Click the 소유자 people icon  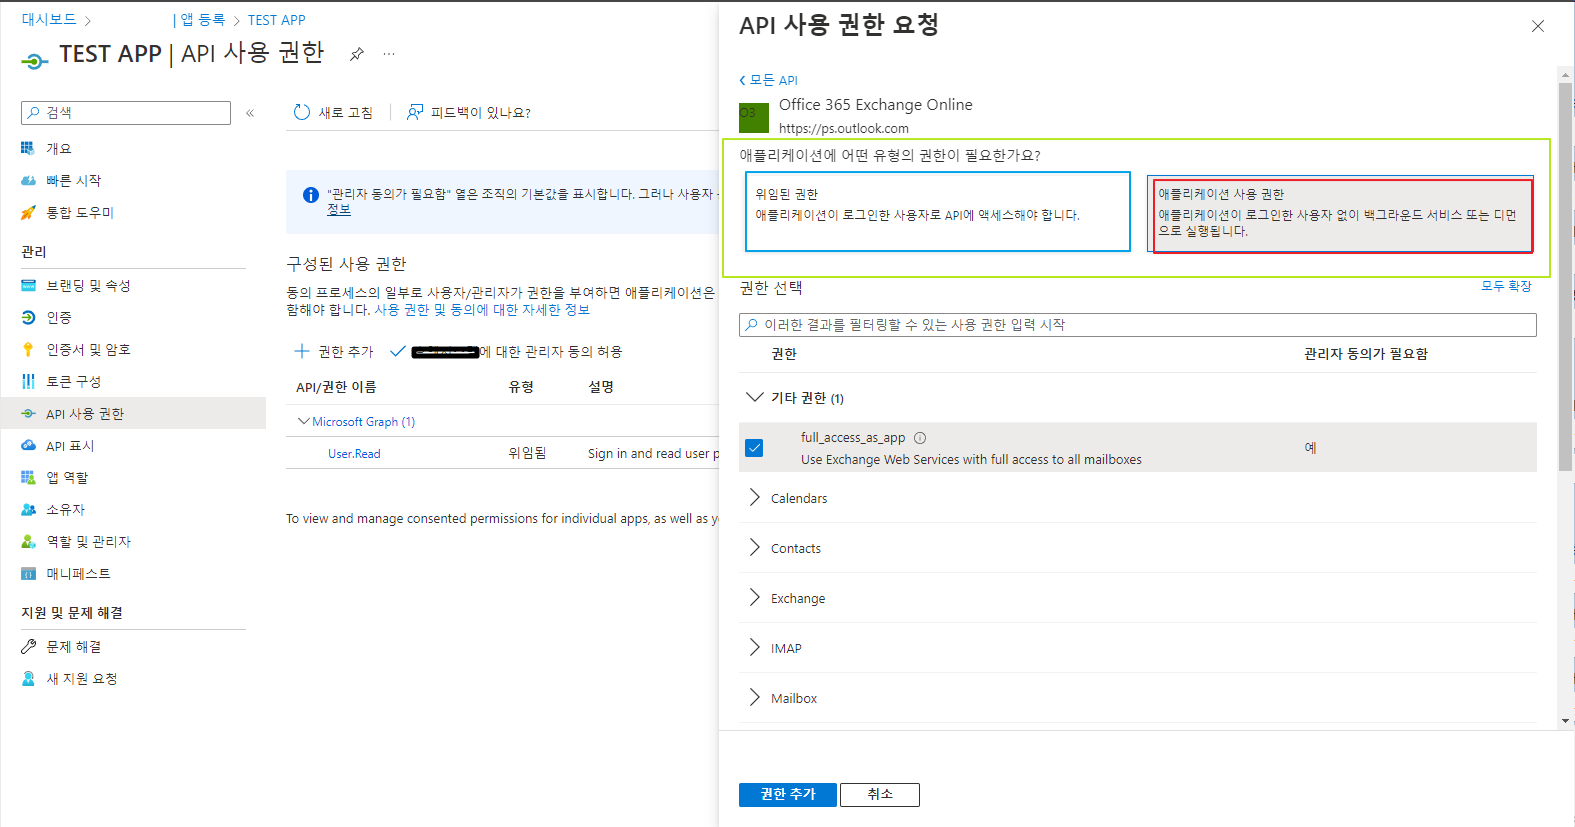point(28,509)
